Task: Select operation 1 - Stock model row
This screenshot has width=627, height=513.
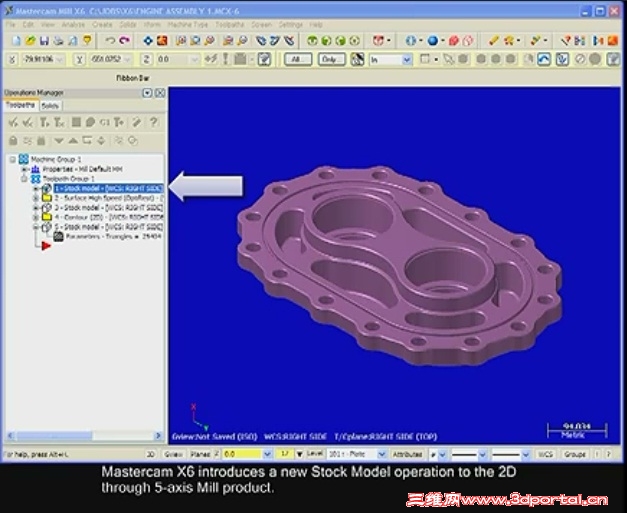Action: point(108,188)
